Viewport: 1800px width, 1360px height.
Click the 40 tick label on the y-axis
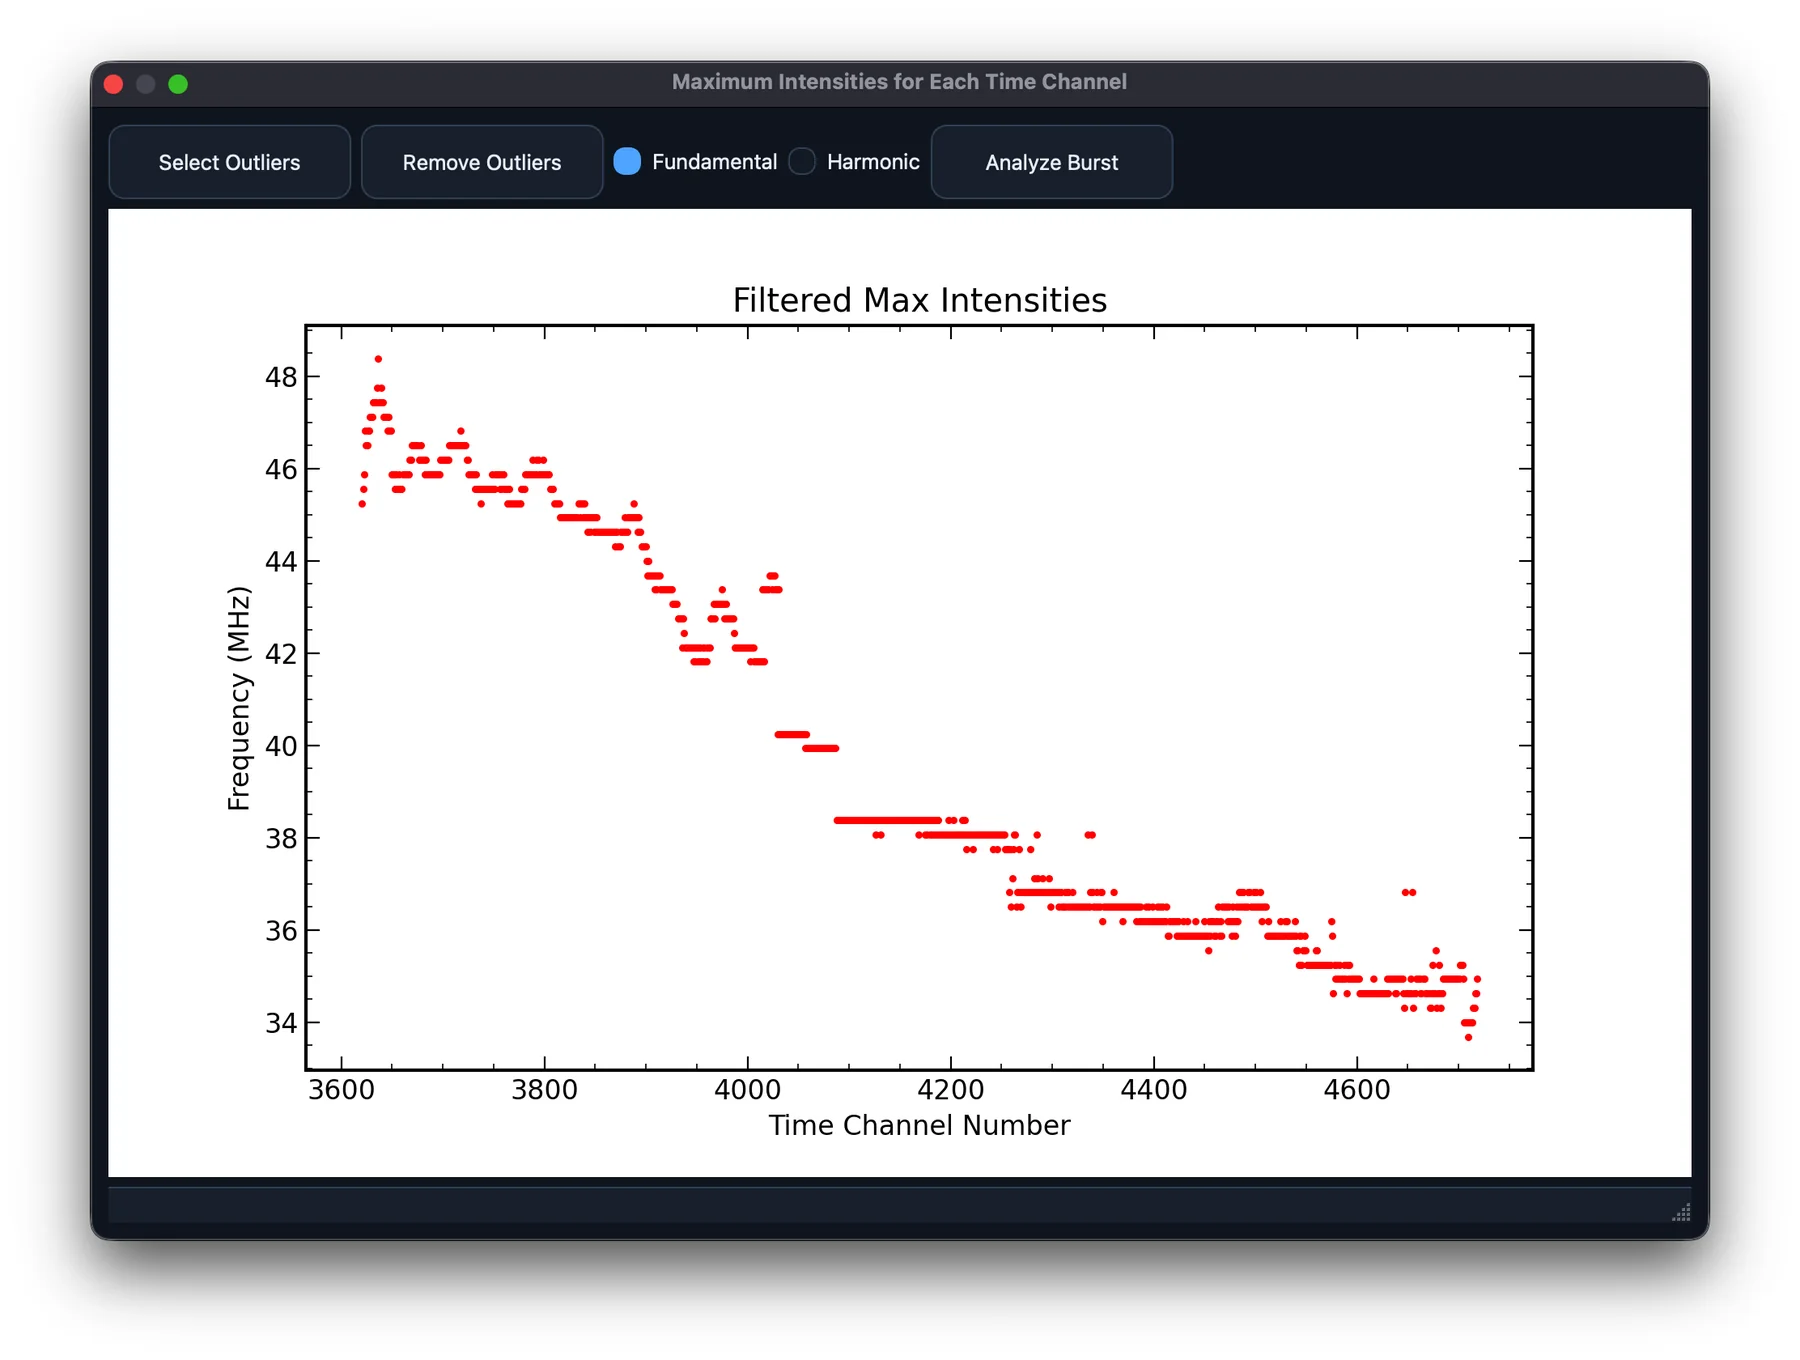[281, 746]
